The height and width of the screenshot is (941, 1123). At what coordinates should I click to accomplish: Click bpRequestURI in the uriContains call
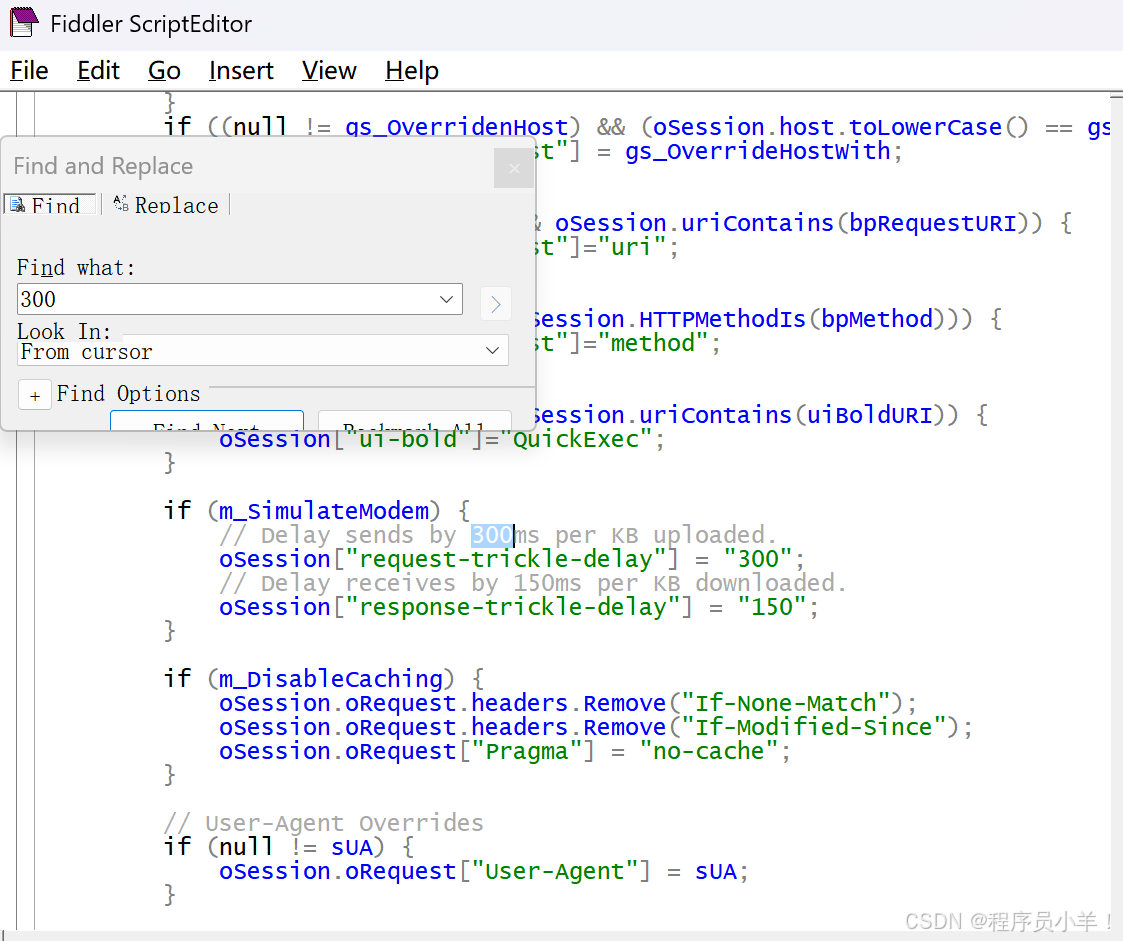pos(932,223)
